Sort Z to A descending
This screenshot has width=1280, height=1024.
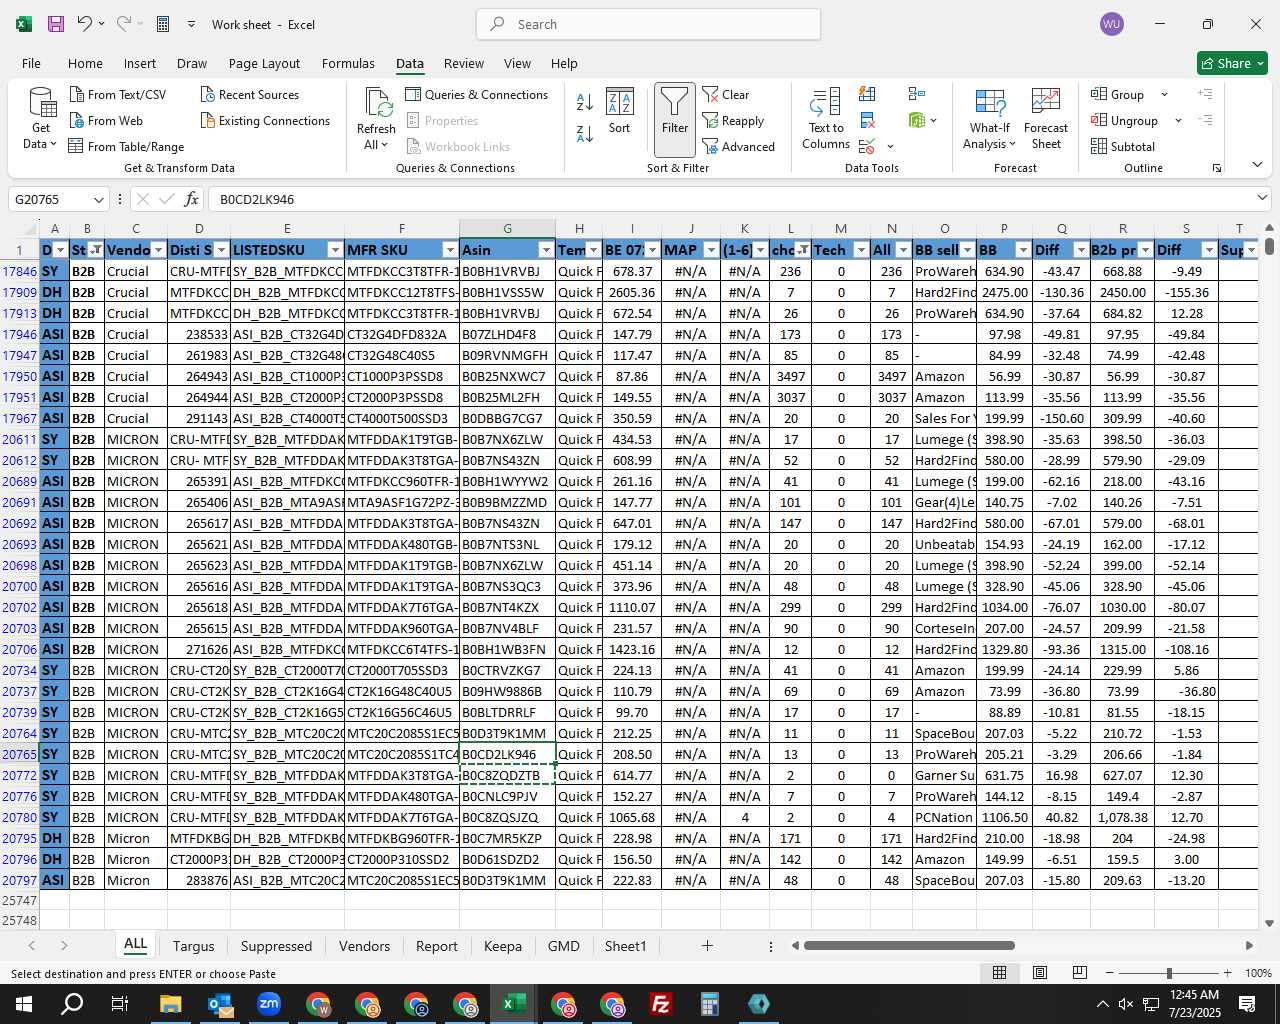tap(585, 133)
